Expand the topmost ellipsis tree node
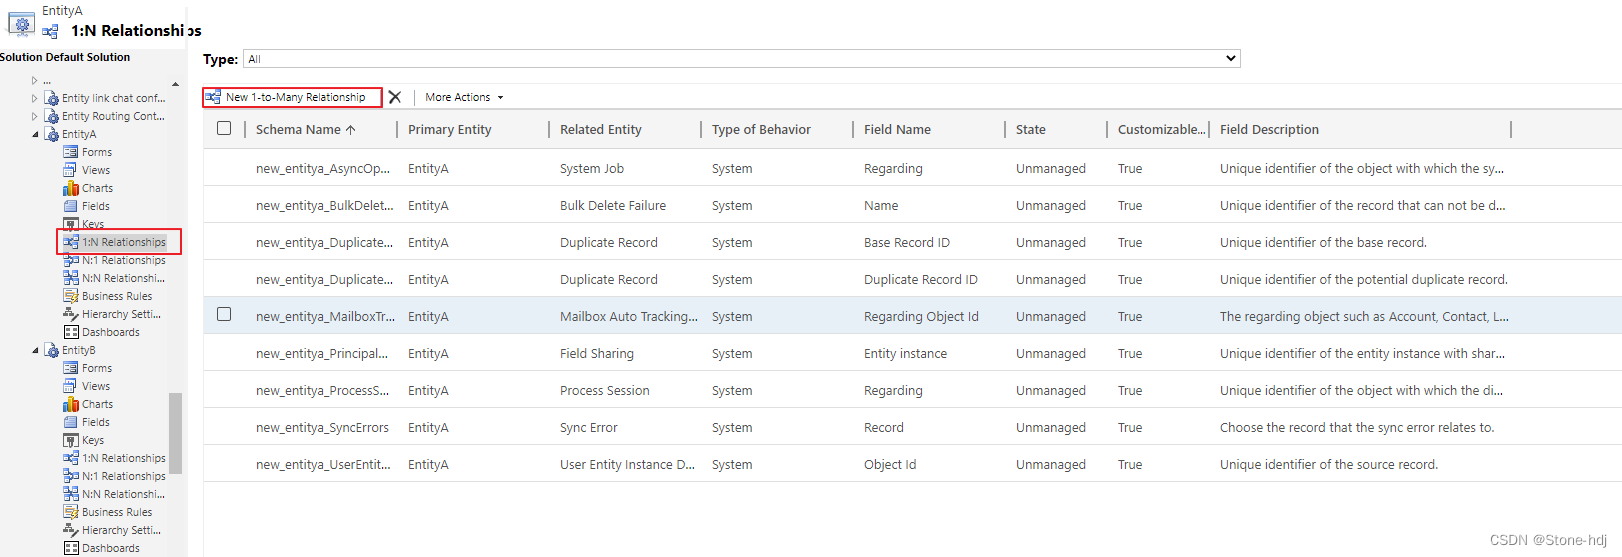 point(35,80)
